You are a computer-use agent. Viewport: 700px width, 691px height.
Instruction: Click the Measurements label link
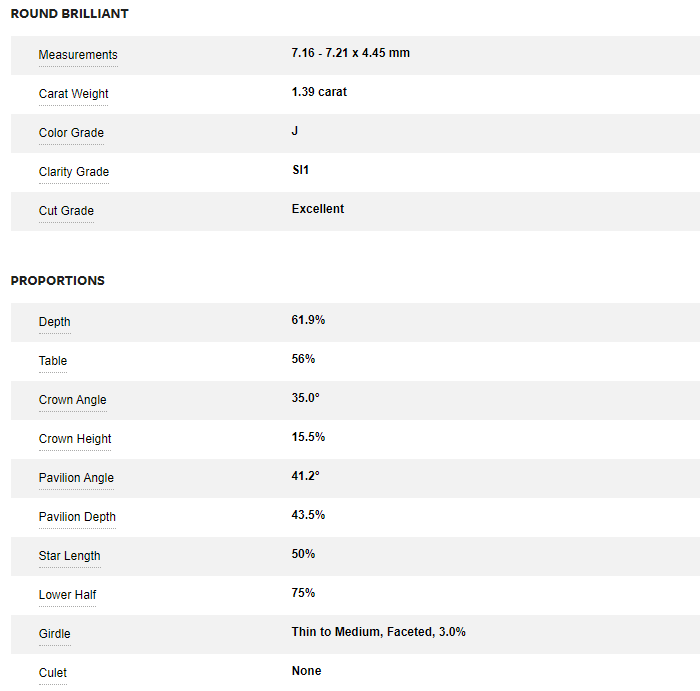(78, 55)
